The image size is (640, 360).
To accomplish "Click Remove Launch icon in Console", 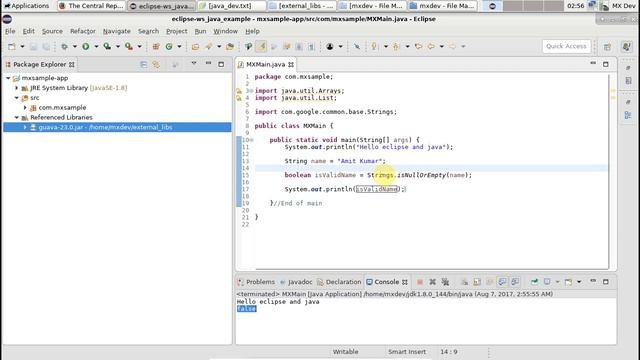I will [433, 282].
